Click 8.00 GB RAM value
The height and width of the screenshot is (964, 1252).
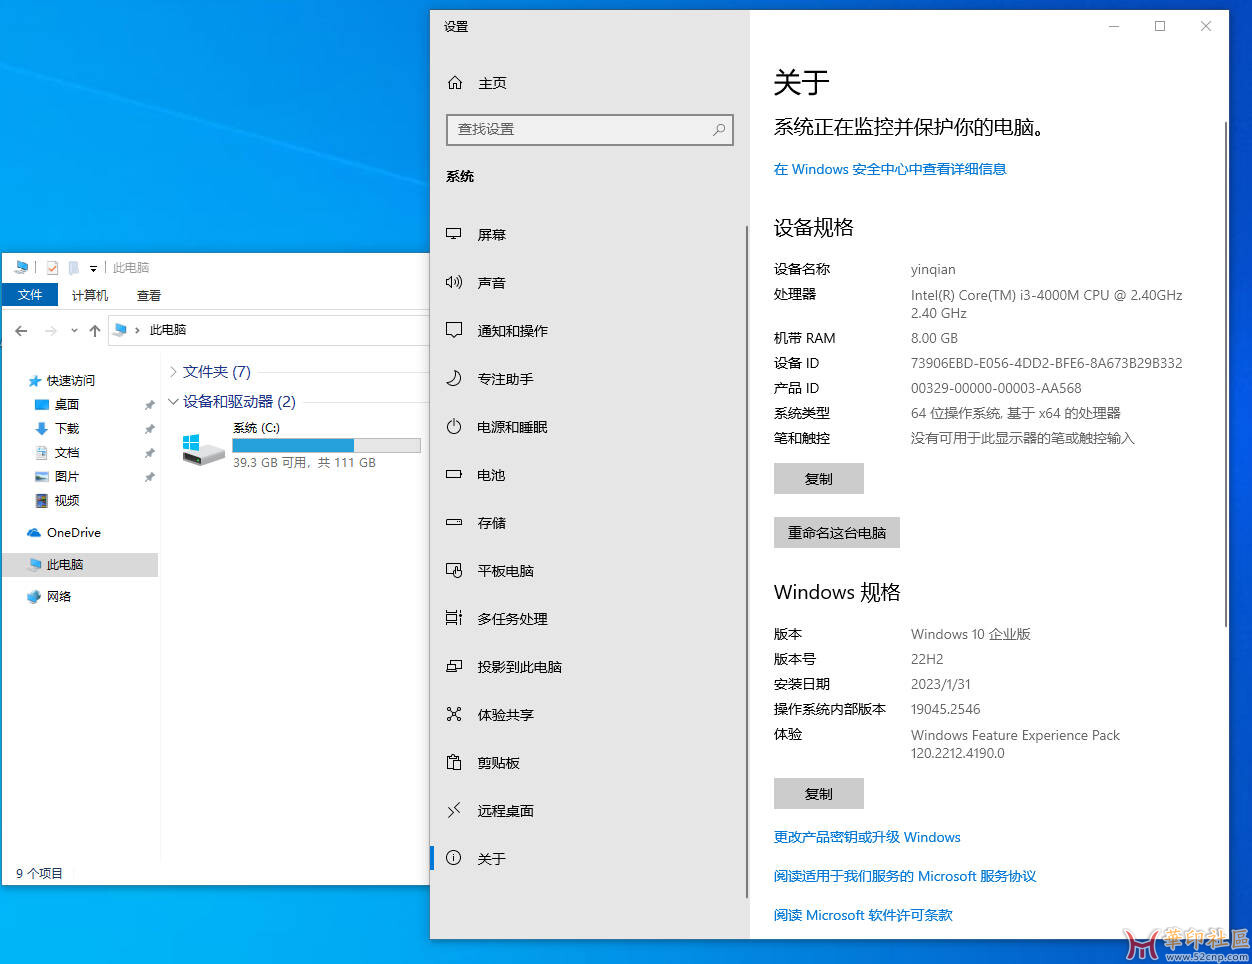tap(934, 338)
